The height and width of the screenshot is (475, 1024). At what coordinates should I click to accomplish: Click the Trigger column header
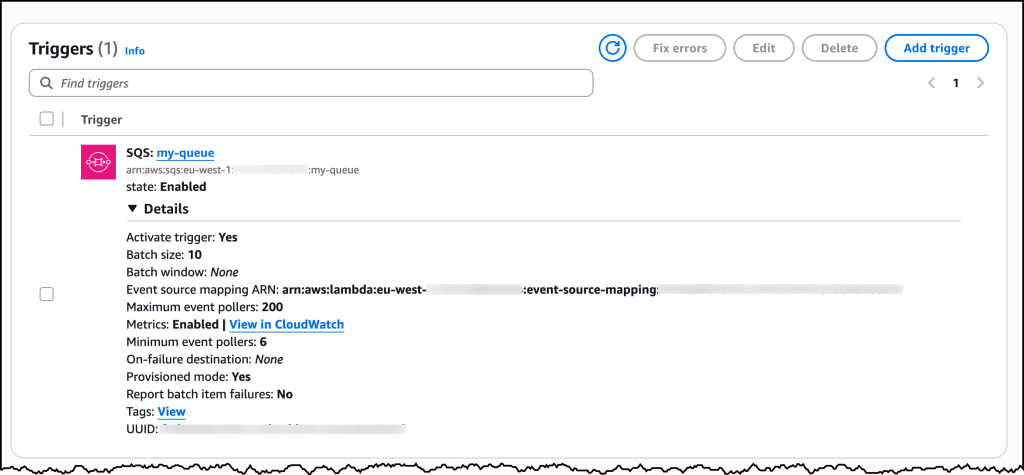pos(101,119)
